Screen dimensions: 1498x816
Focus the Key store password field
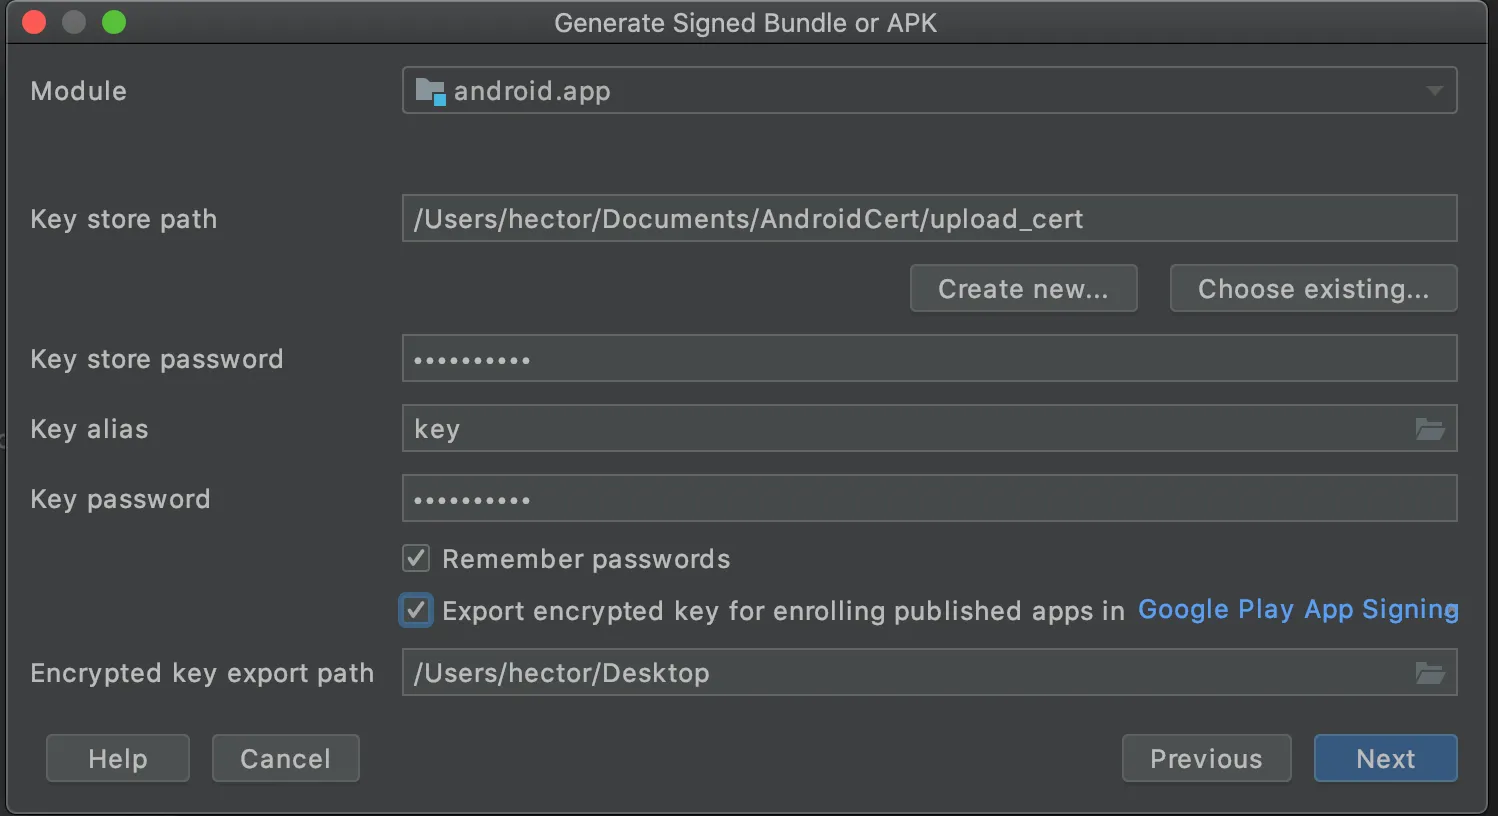928,359
